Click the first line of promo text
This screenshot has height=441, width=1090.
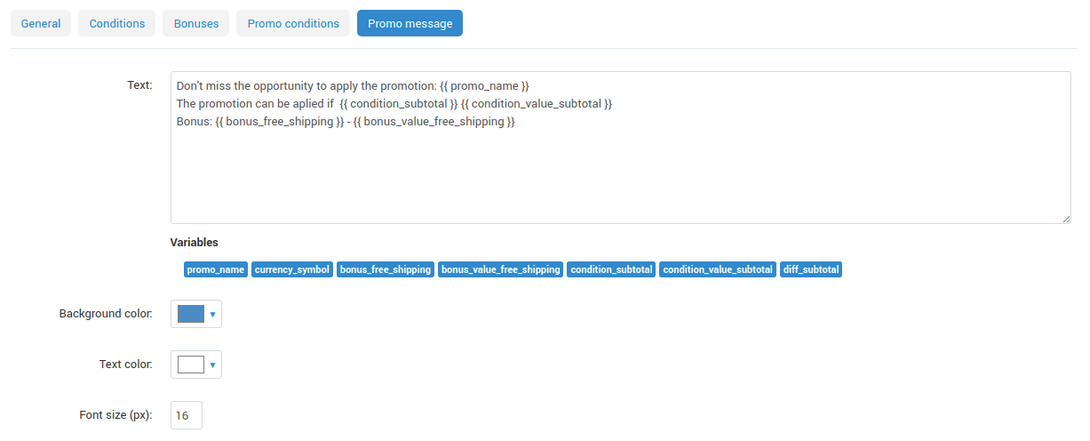353,86
